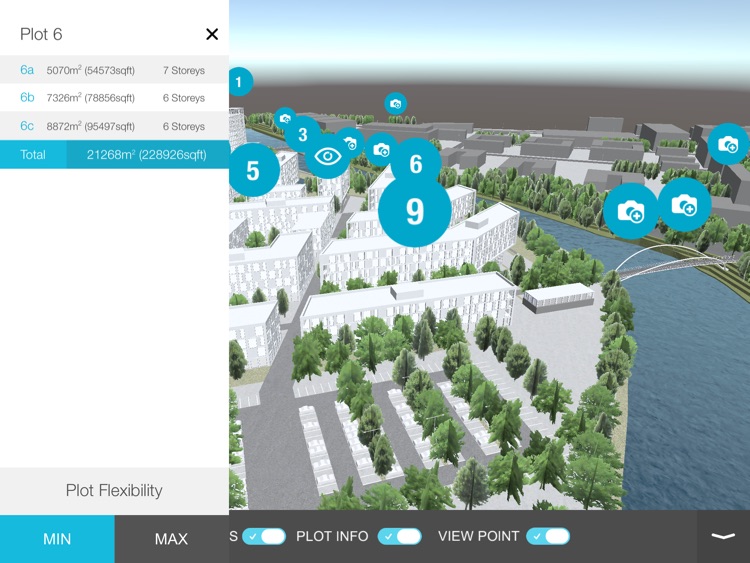Click the eye viewpoint marker

[x=328, y=156]
